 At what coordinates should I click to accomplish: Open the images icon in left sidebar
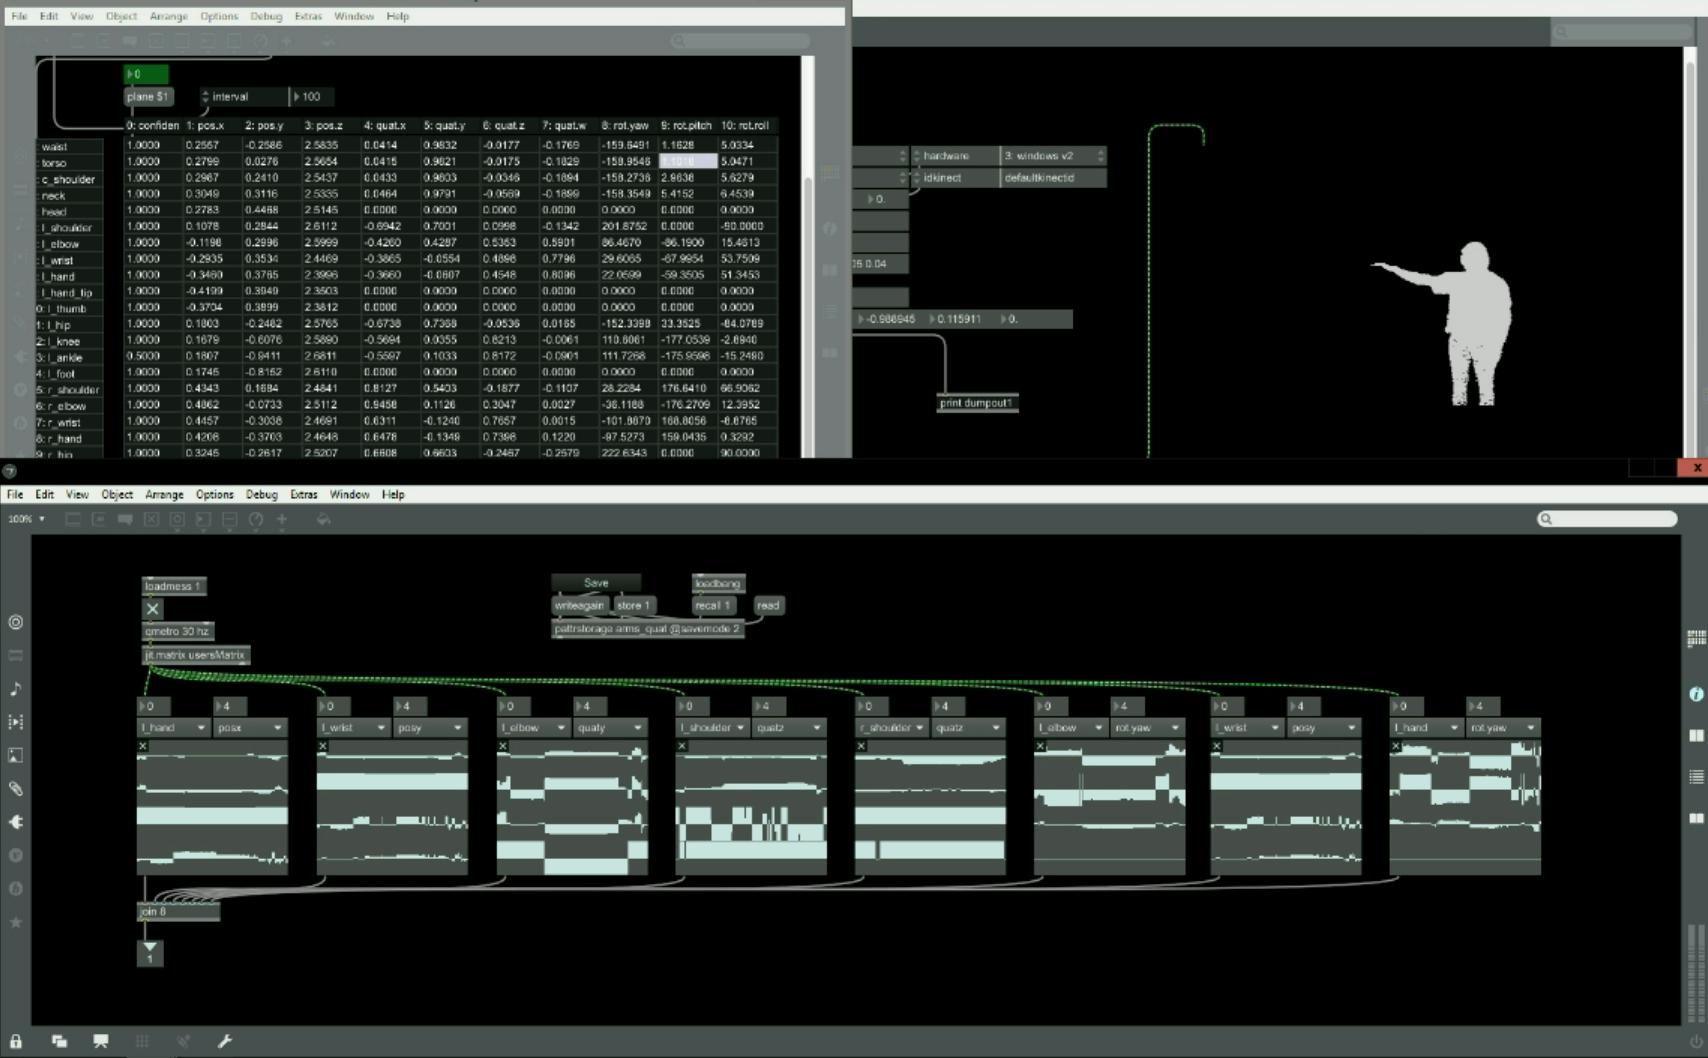[x=16, y=755]
